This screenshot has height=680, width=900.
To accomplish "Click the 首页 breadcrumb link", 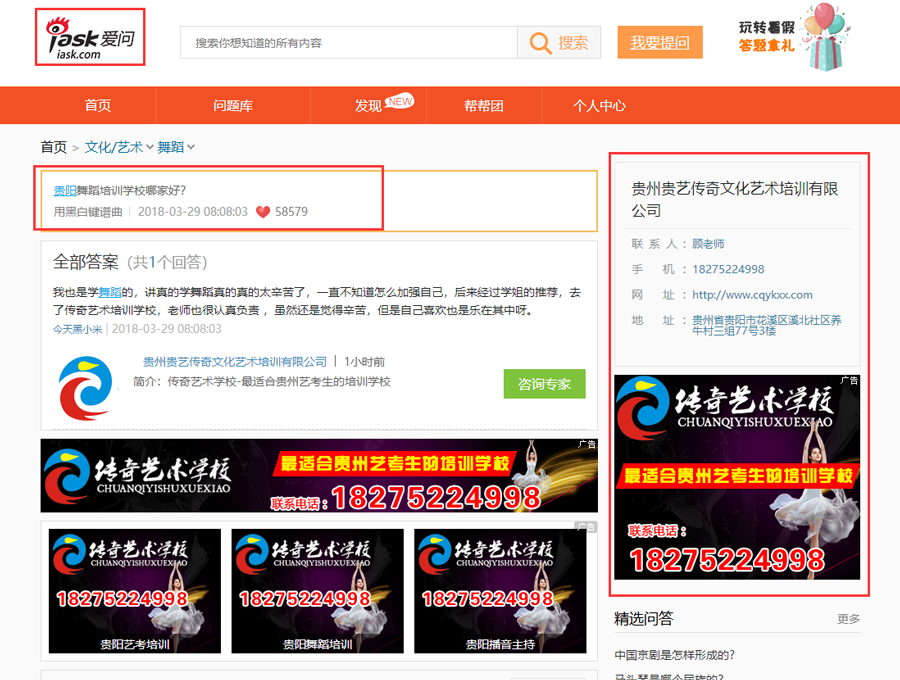I will pyautogui.click(x=54, y=147).
